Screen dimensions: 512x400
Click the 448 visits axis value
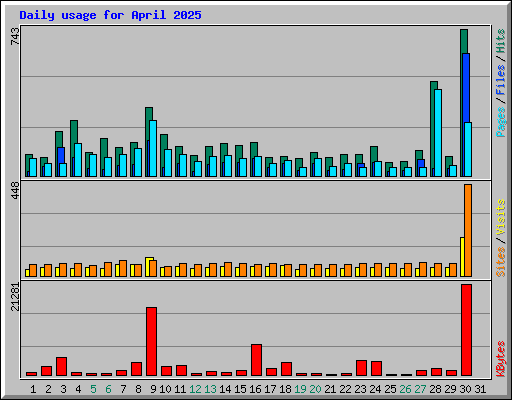(x=15, y=191)
